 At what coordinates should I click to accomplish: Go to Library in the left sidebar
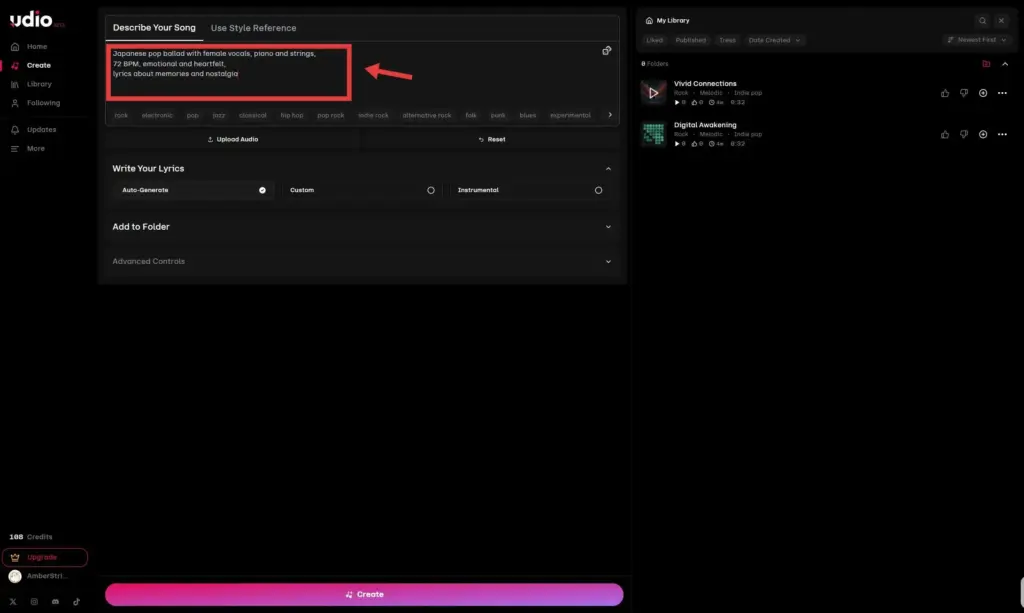pyautogui.click(x=39, y=84)
